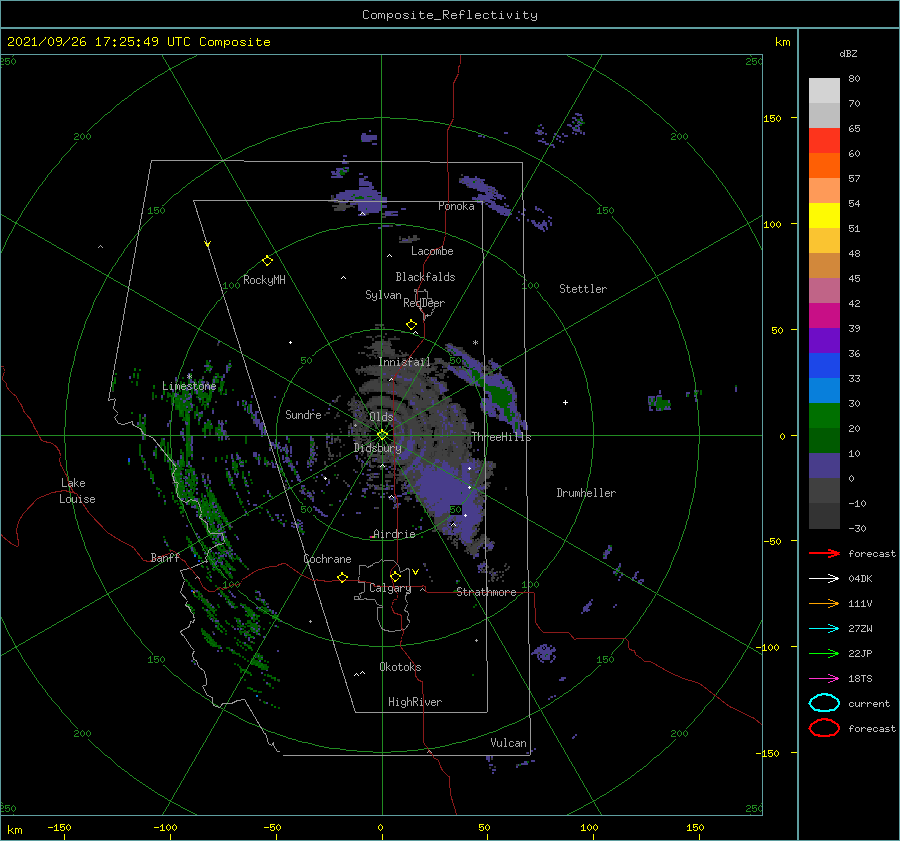Screen dimensions: 900x841
Task: Select the cyan 27ZW arrow icon
Action: tap(824, 629)
